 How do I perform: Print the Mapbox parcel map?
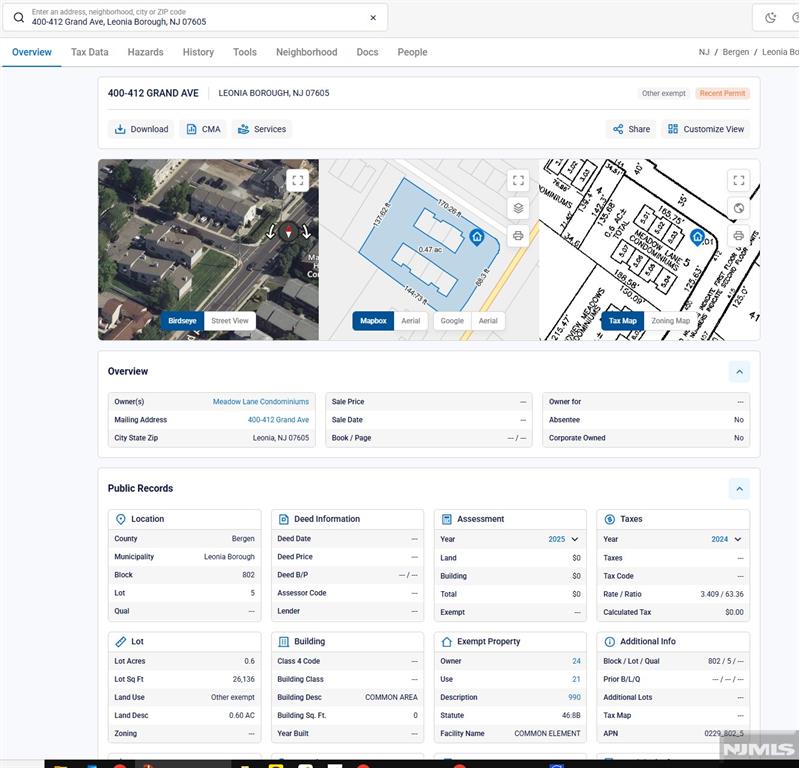(518, 236)
